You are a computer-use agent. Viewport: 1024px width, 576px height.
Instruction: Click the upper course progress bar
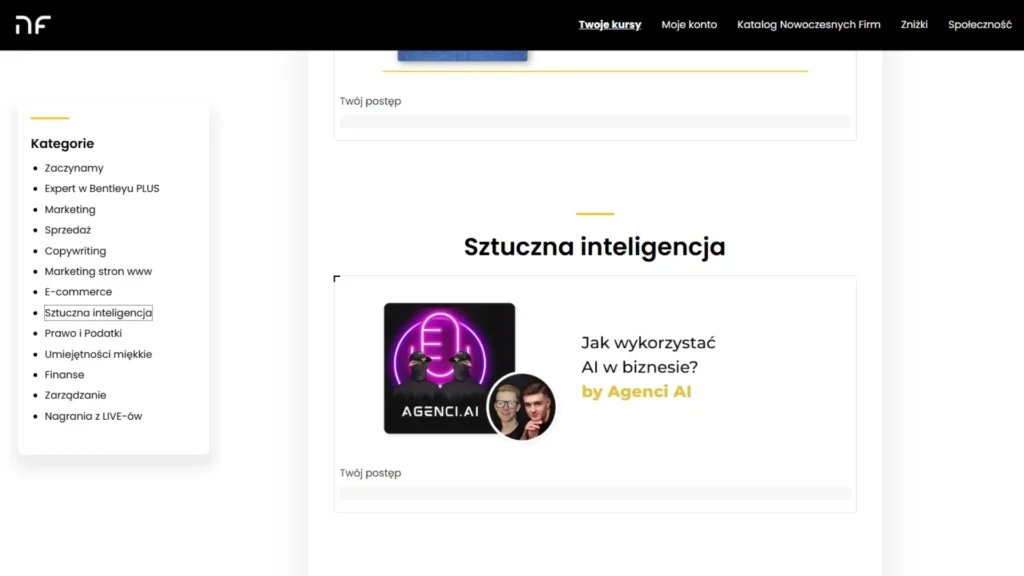(595, 121)
